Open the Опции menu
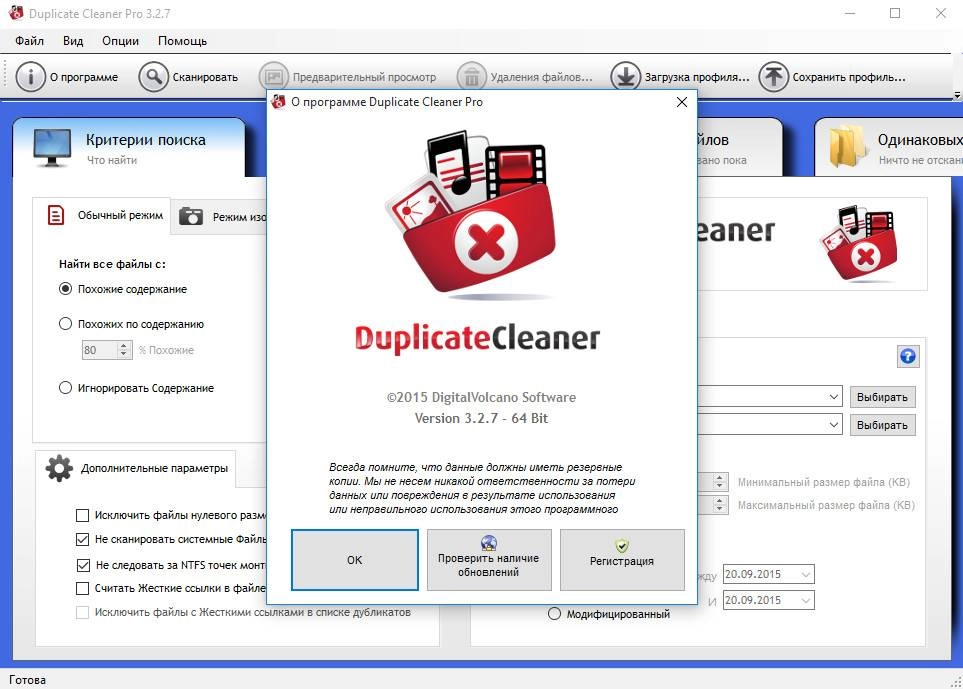 tap(120, 41)
